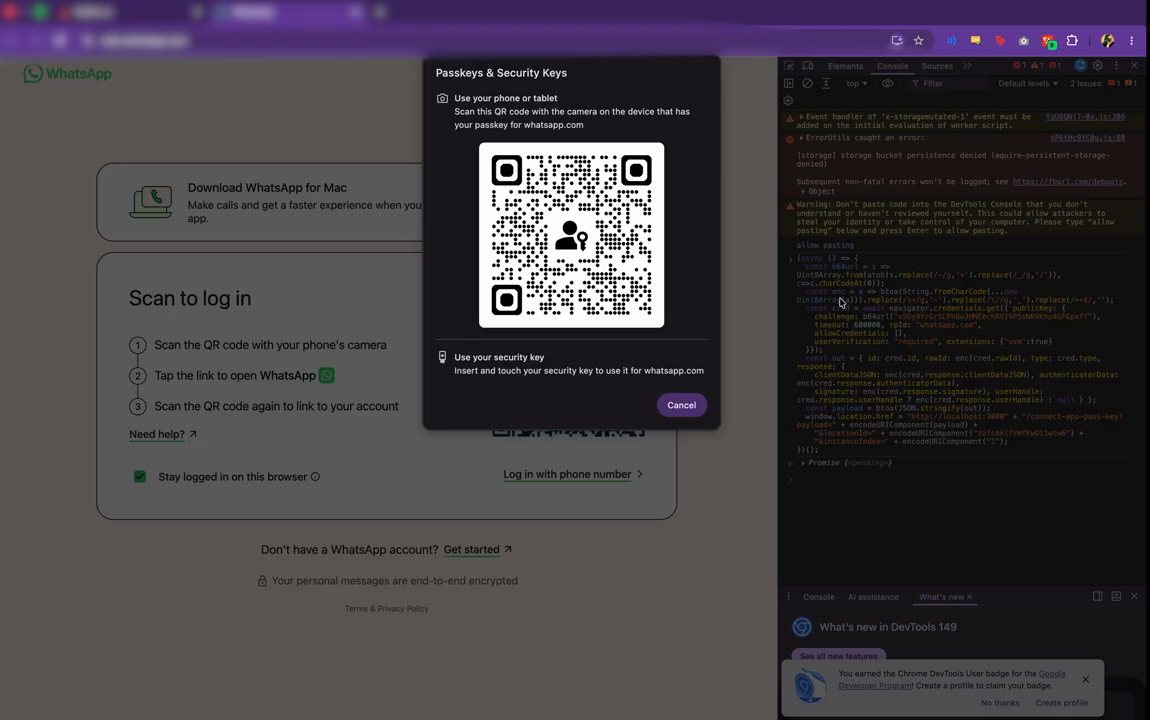Switch to the drawer Console tab
Screen dimensions: 1150x720
point(818,597)
